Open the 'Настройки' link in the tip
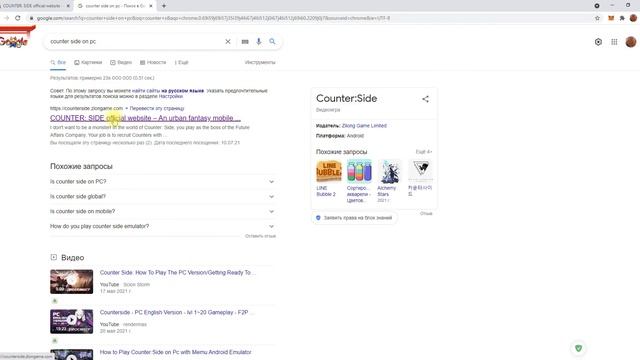 tap(171, 96)
